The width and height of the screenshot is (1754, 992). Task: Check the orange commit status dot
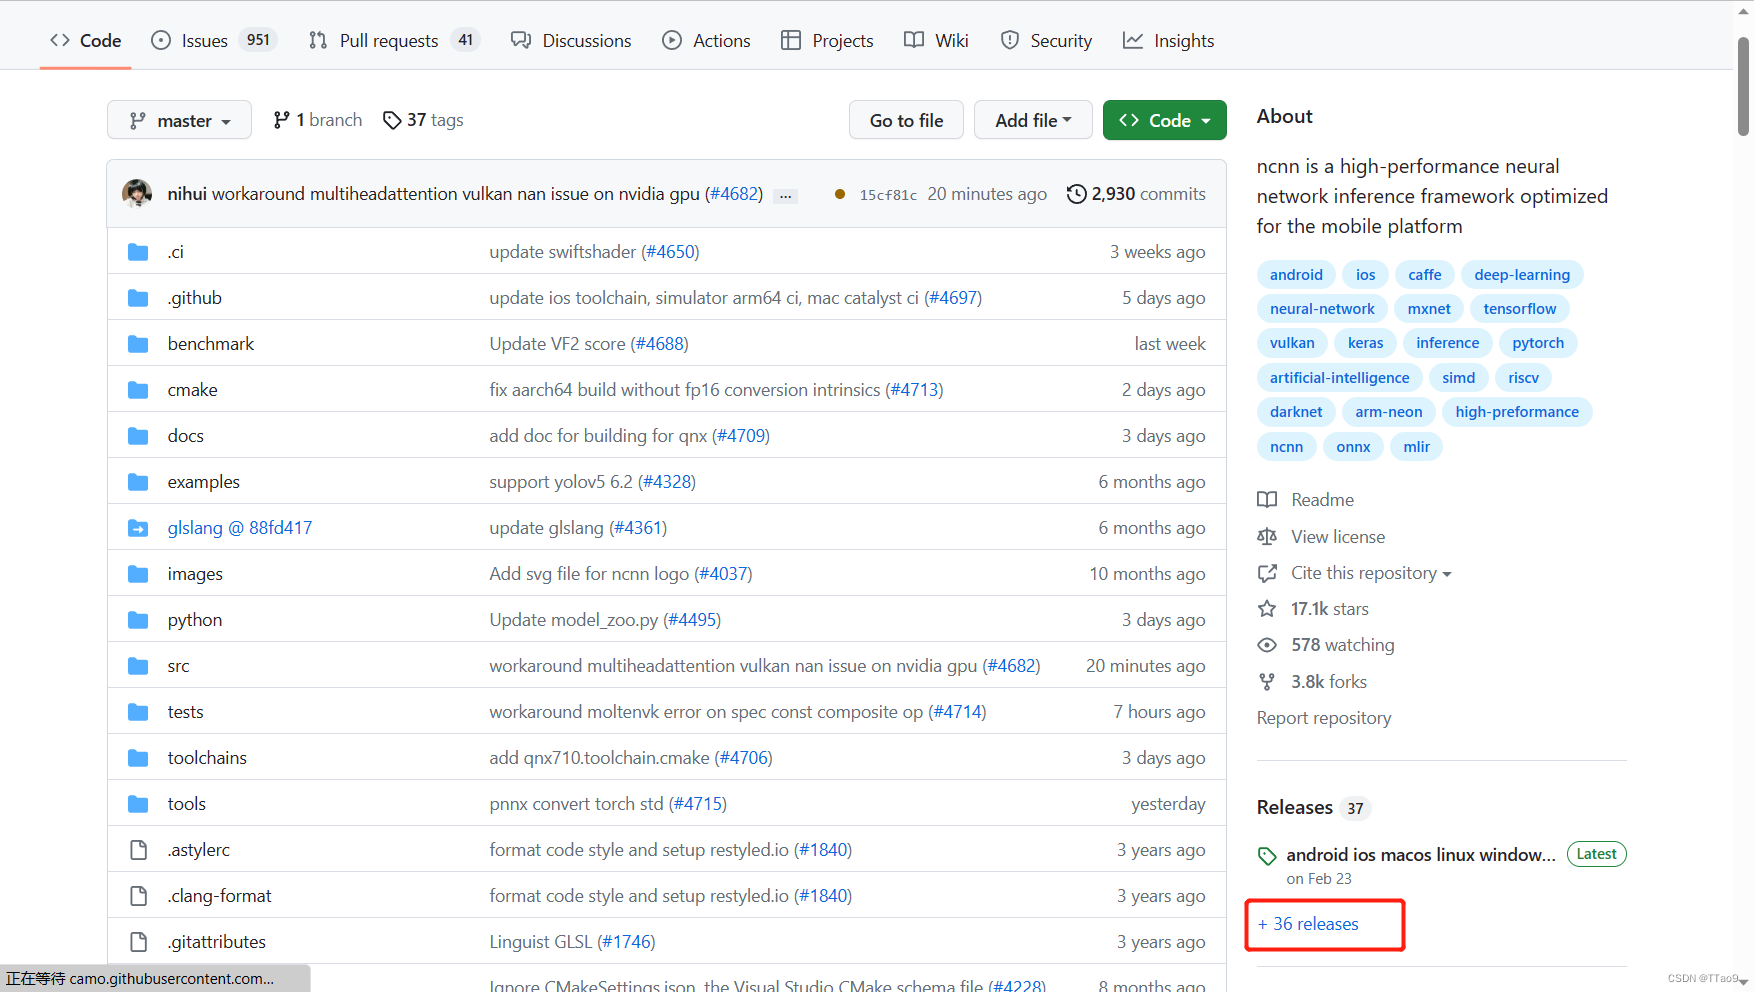[840, 194]
